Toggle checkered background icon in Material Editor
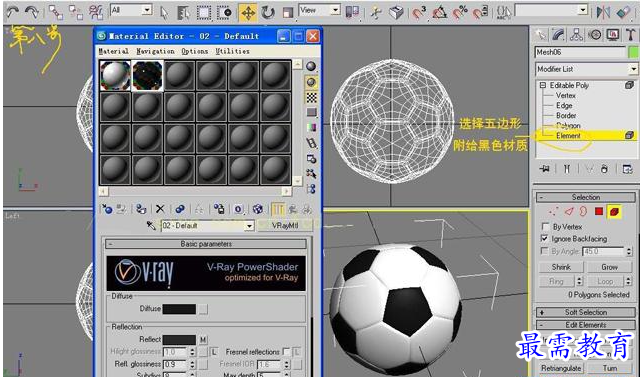 coord(311,97)
